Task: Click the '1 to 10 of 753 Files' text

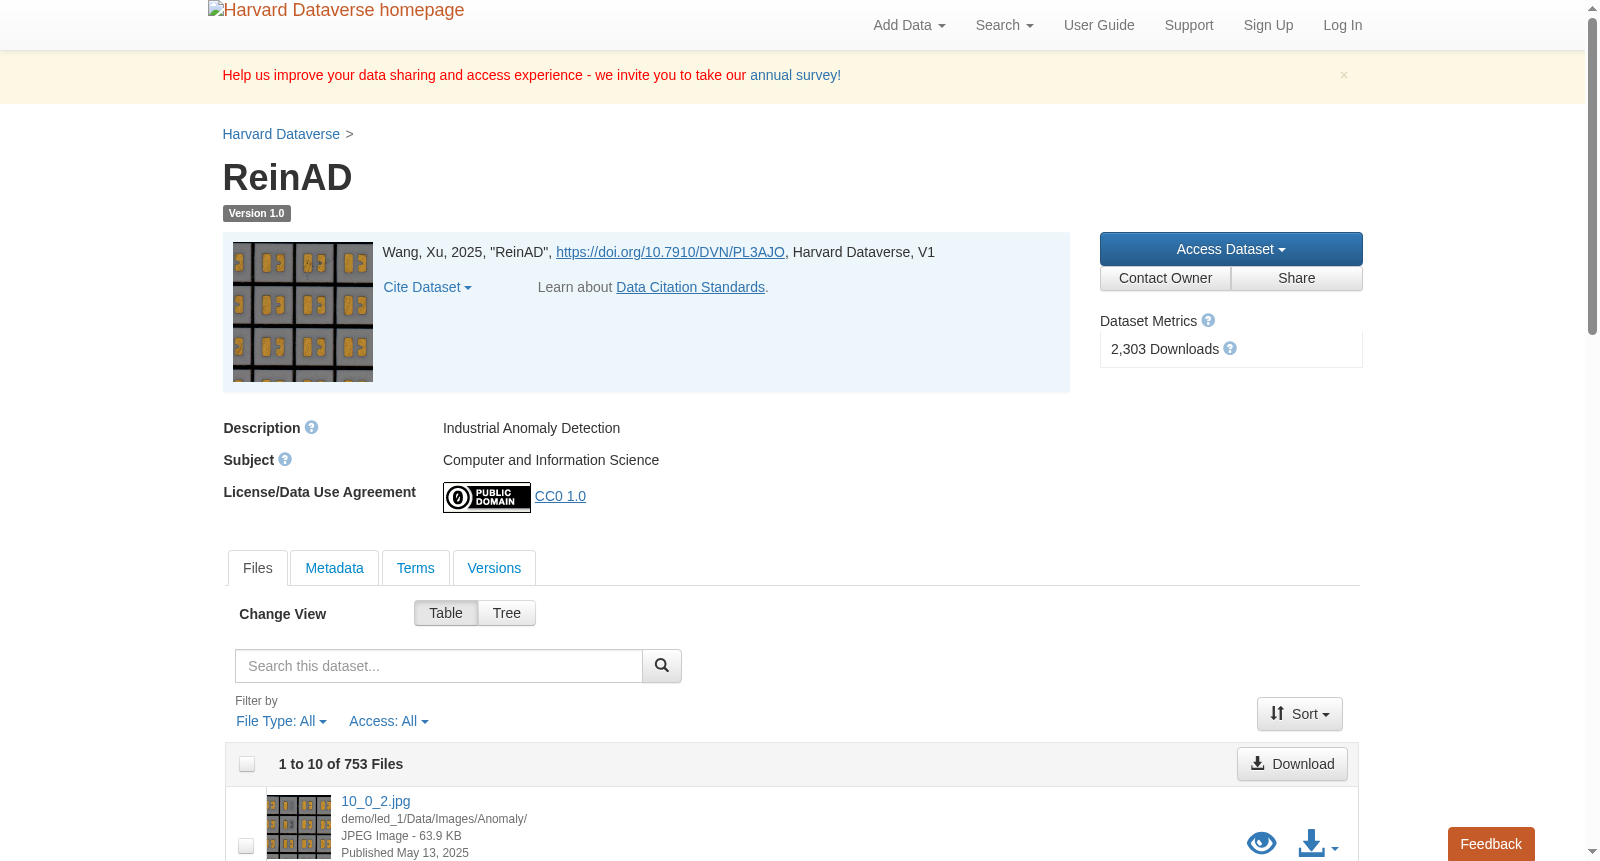Action: 341,764
